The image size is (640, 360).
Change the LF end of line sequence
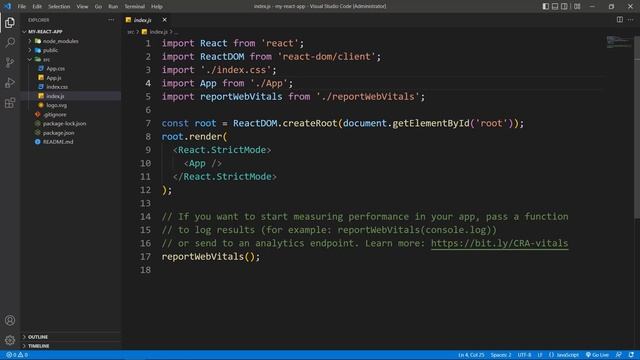(x=540, y=355)
